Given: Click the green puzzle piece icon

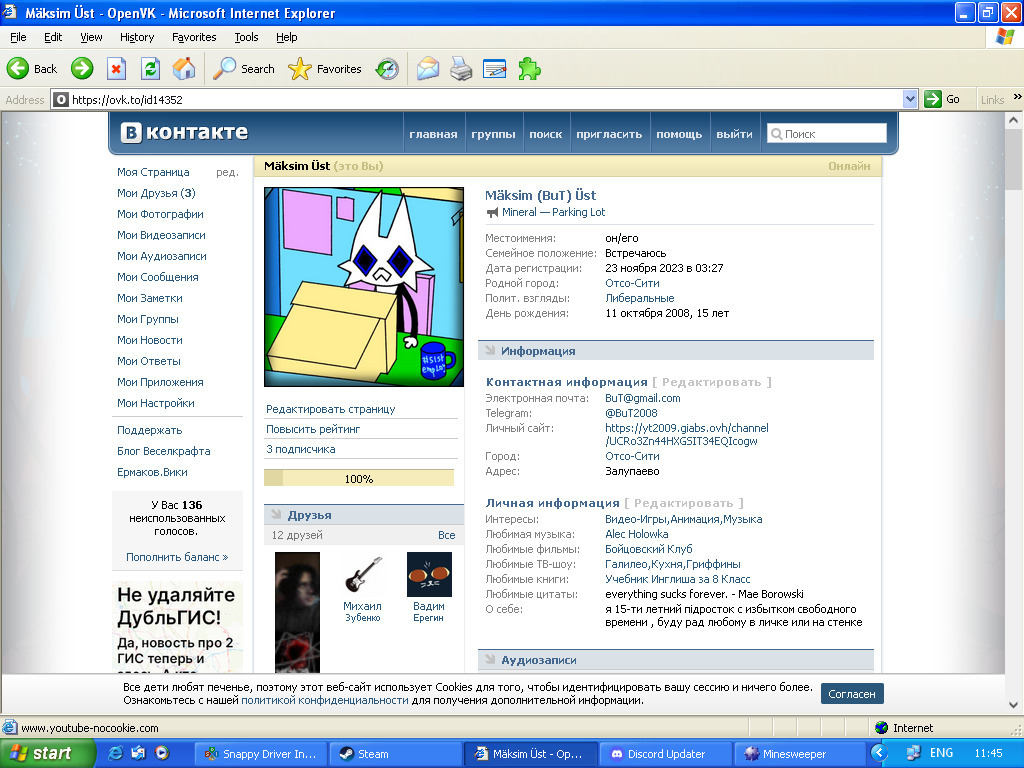Looking at the screenshot, I should point(529,69).
